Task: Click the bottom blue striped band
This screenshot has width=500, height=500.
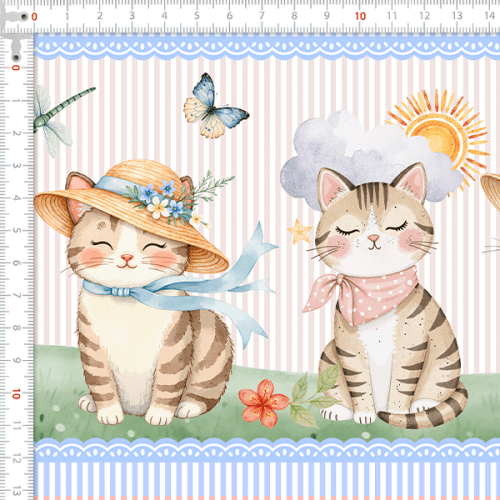Action: [267, 478]
